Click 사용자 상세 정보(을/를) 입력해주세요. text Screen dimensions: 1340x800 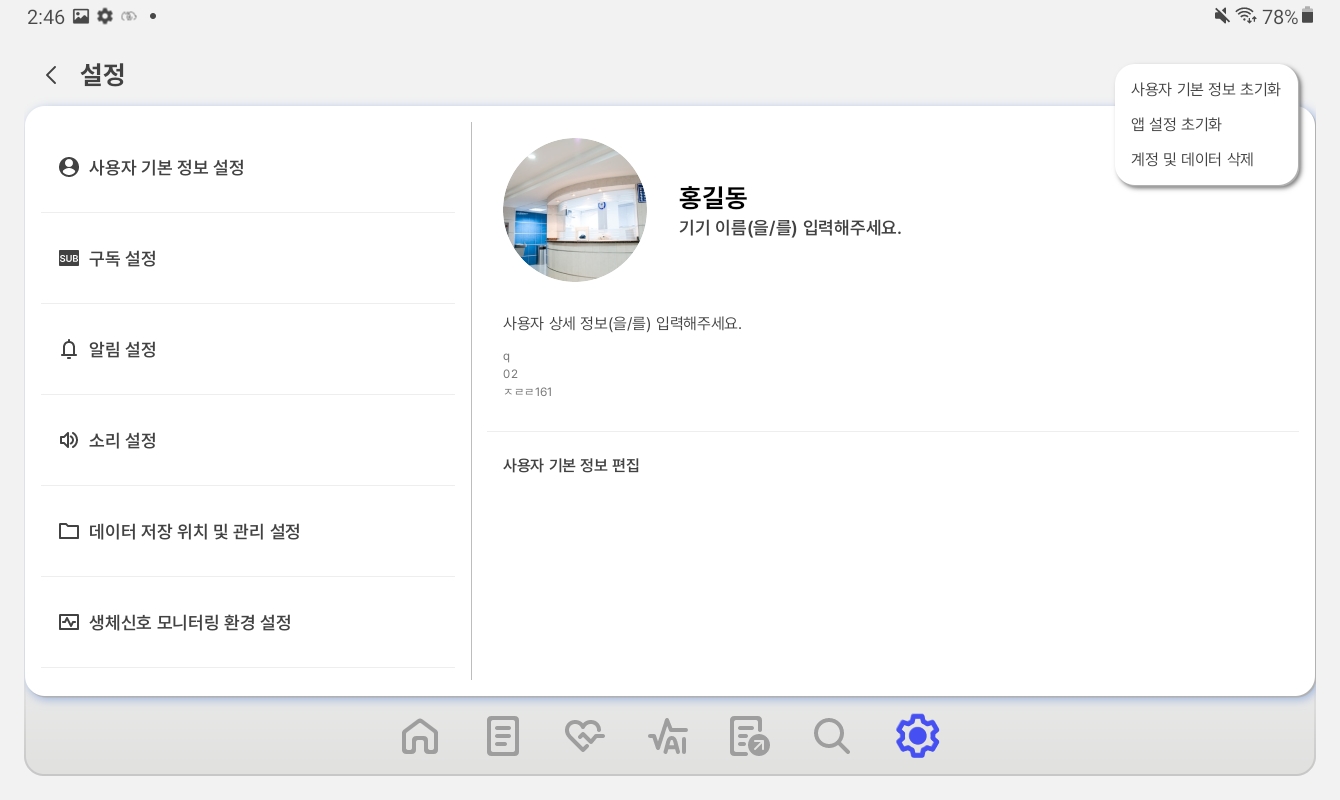click(x=622, y=324)
